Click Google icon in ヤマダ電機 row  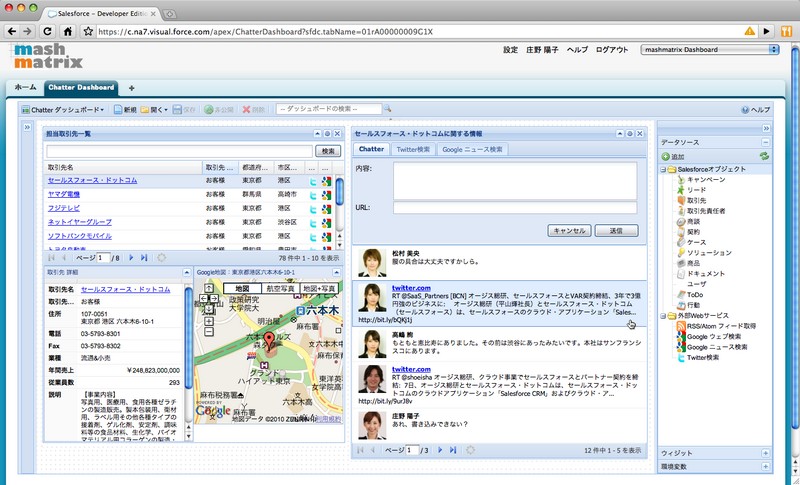click(325, 194)
